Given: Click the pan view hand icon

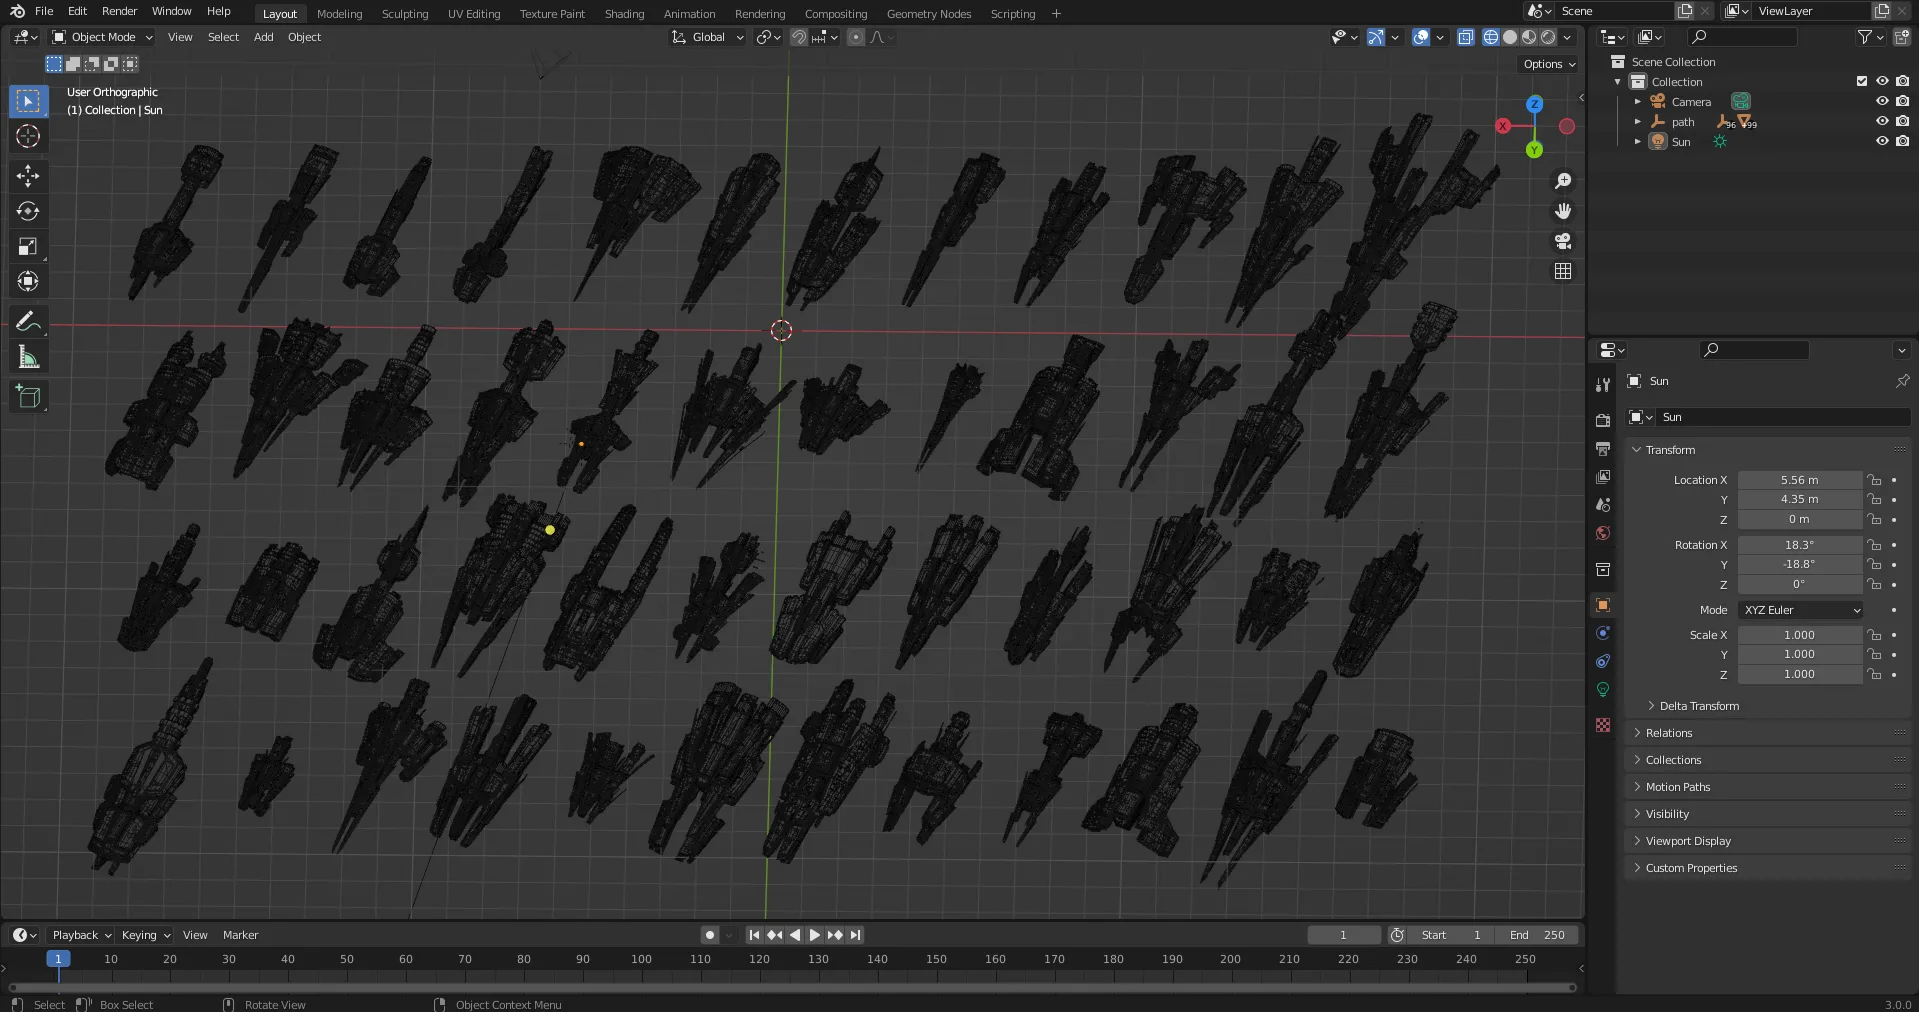Looking at the screenshot, I should pos(1563,211).
